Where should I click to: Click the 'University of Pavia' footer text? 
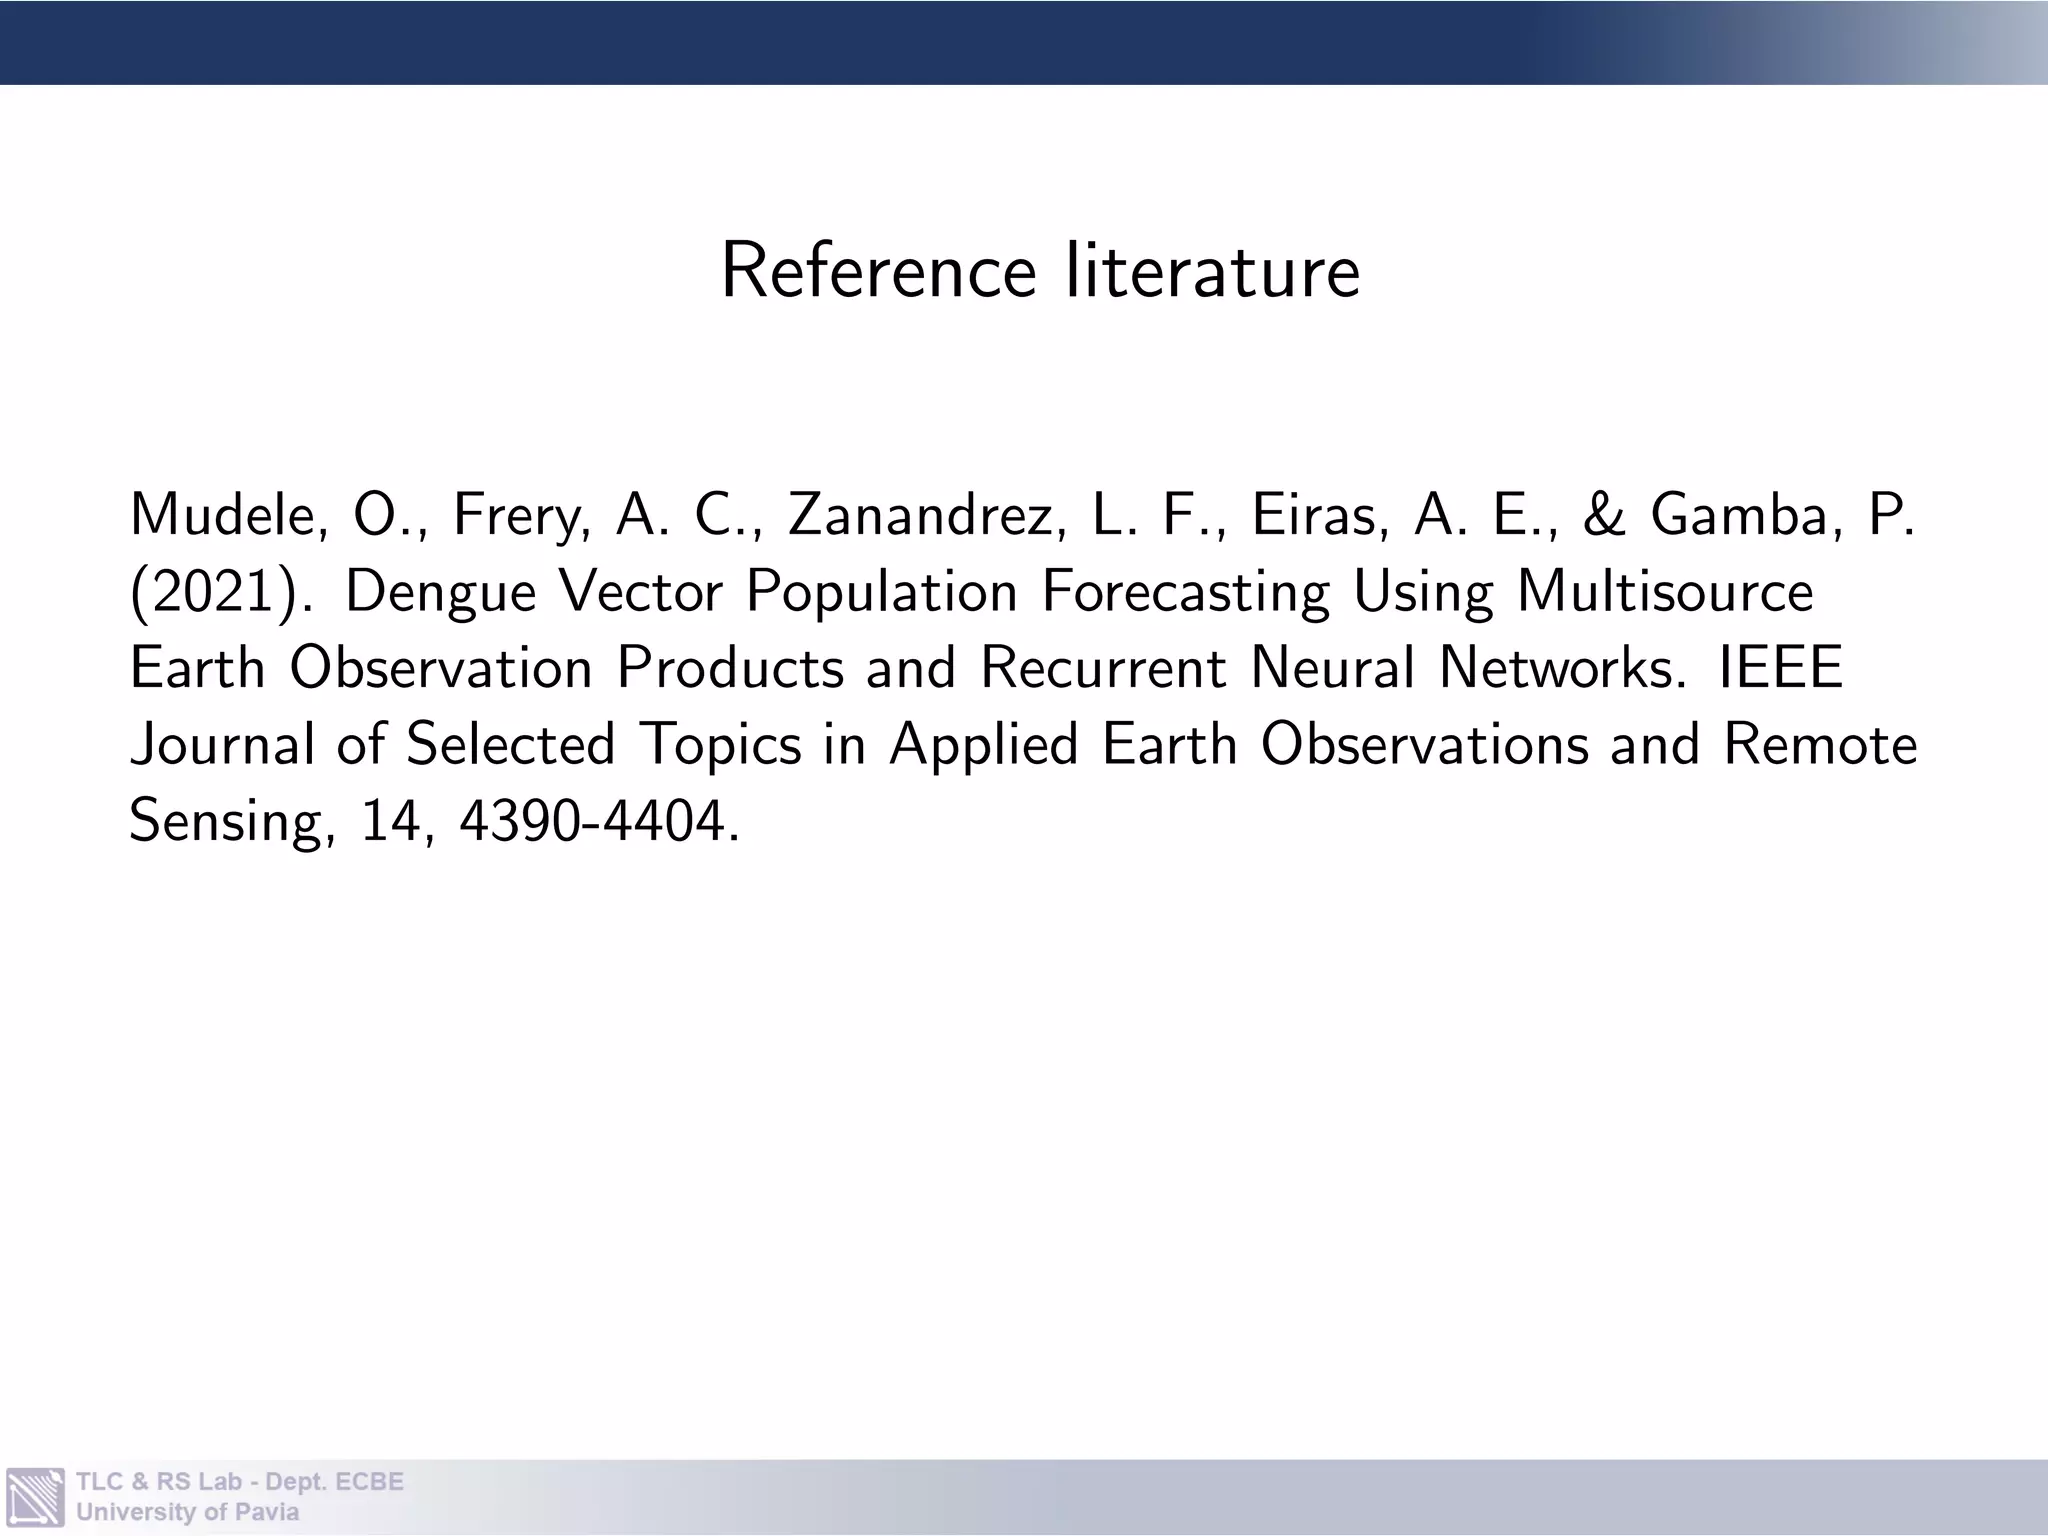[187, 1512]
